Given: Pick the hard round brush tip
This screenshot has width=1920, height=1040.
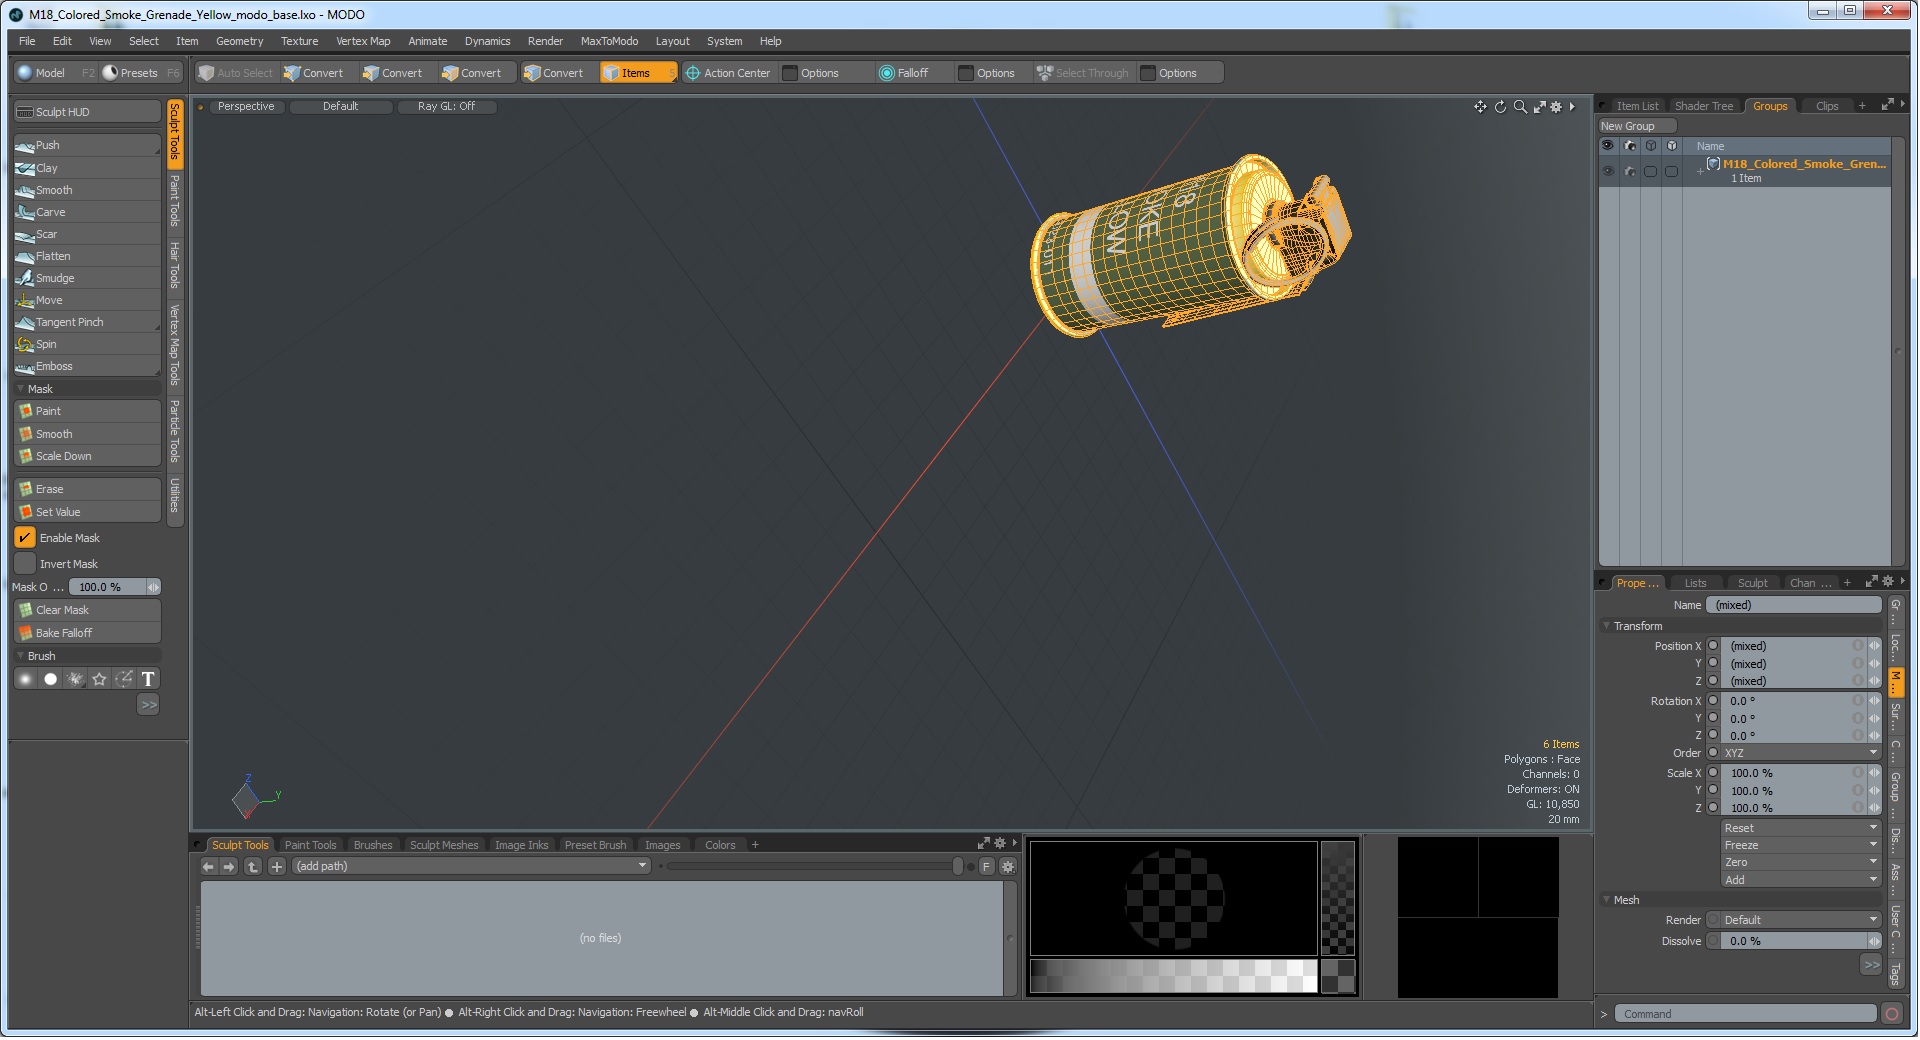Looking at the screenshot, I should point(50,679).
